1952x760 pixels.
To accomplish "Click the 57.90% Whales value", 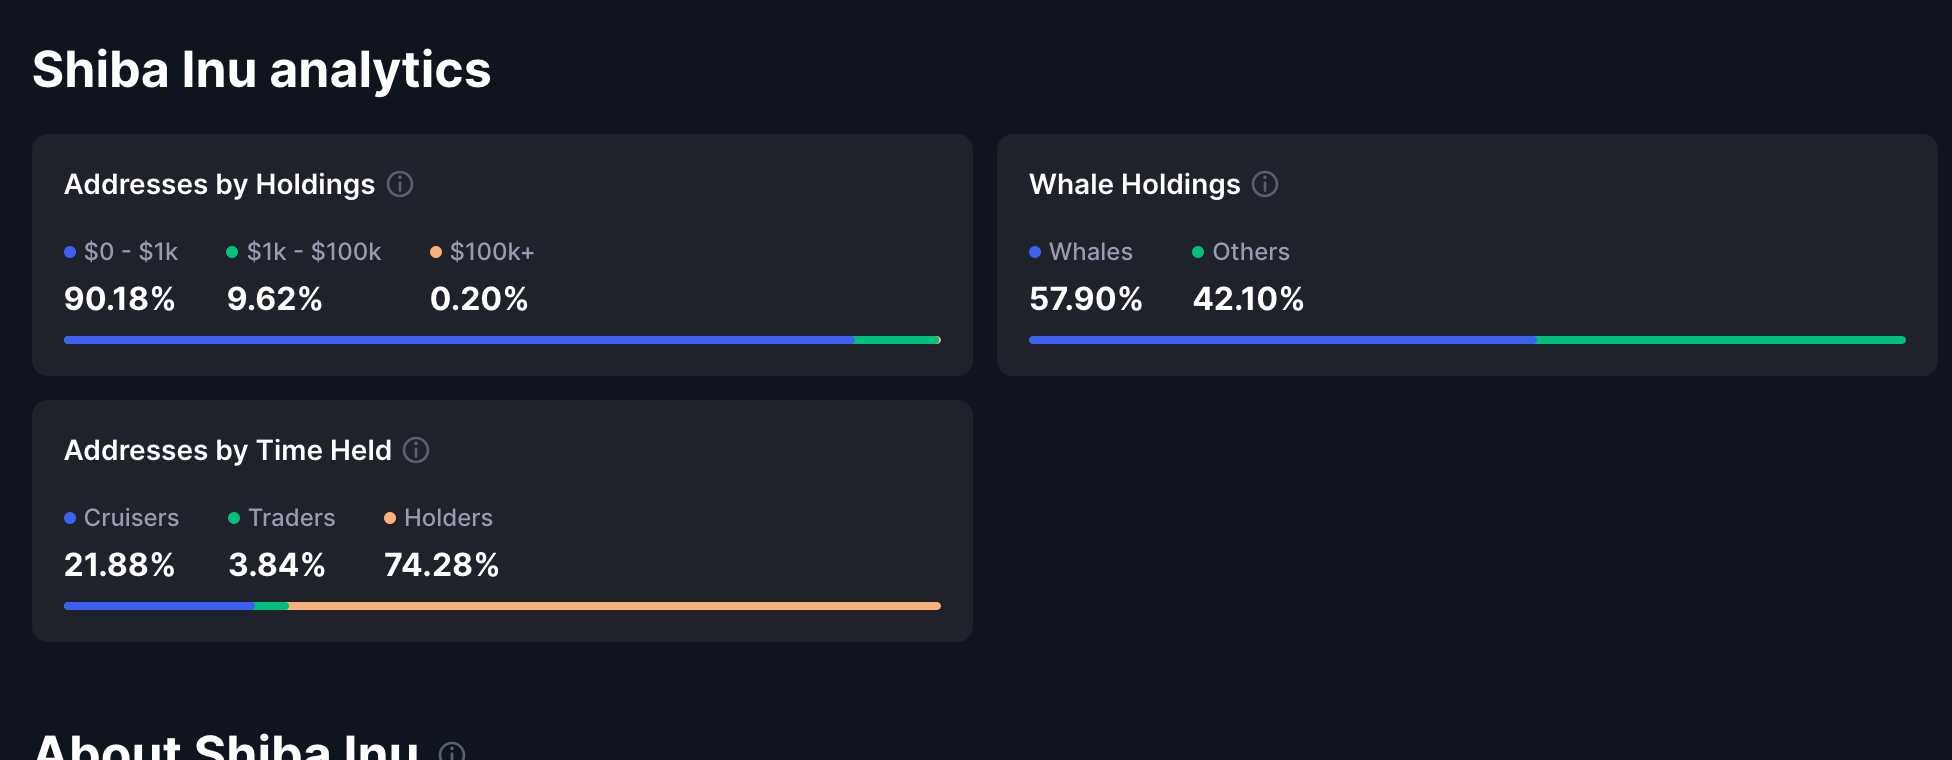I will tap(1085, 299).
